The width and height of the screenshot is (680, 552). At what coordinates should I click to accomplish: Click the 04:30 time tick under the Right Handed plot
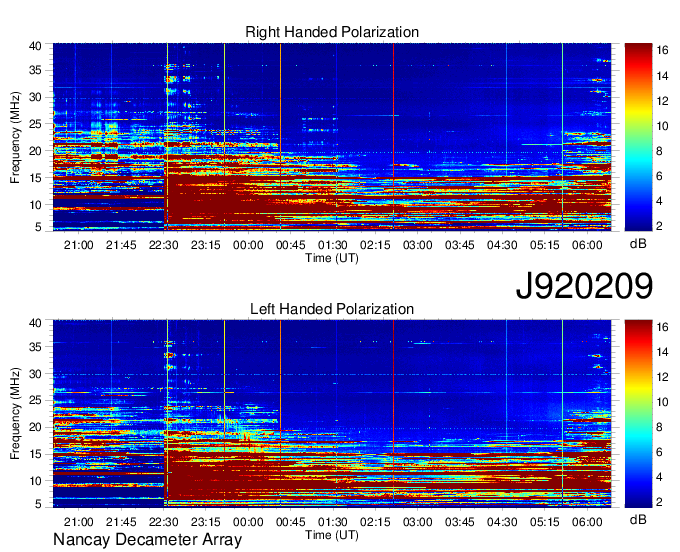coord(502,245)
